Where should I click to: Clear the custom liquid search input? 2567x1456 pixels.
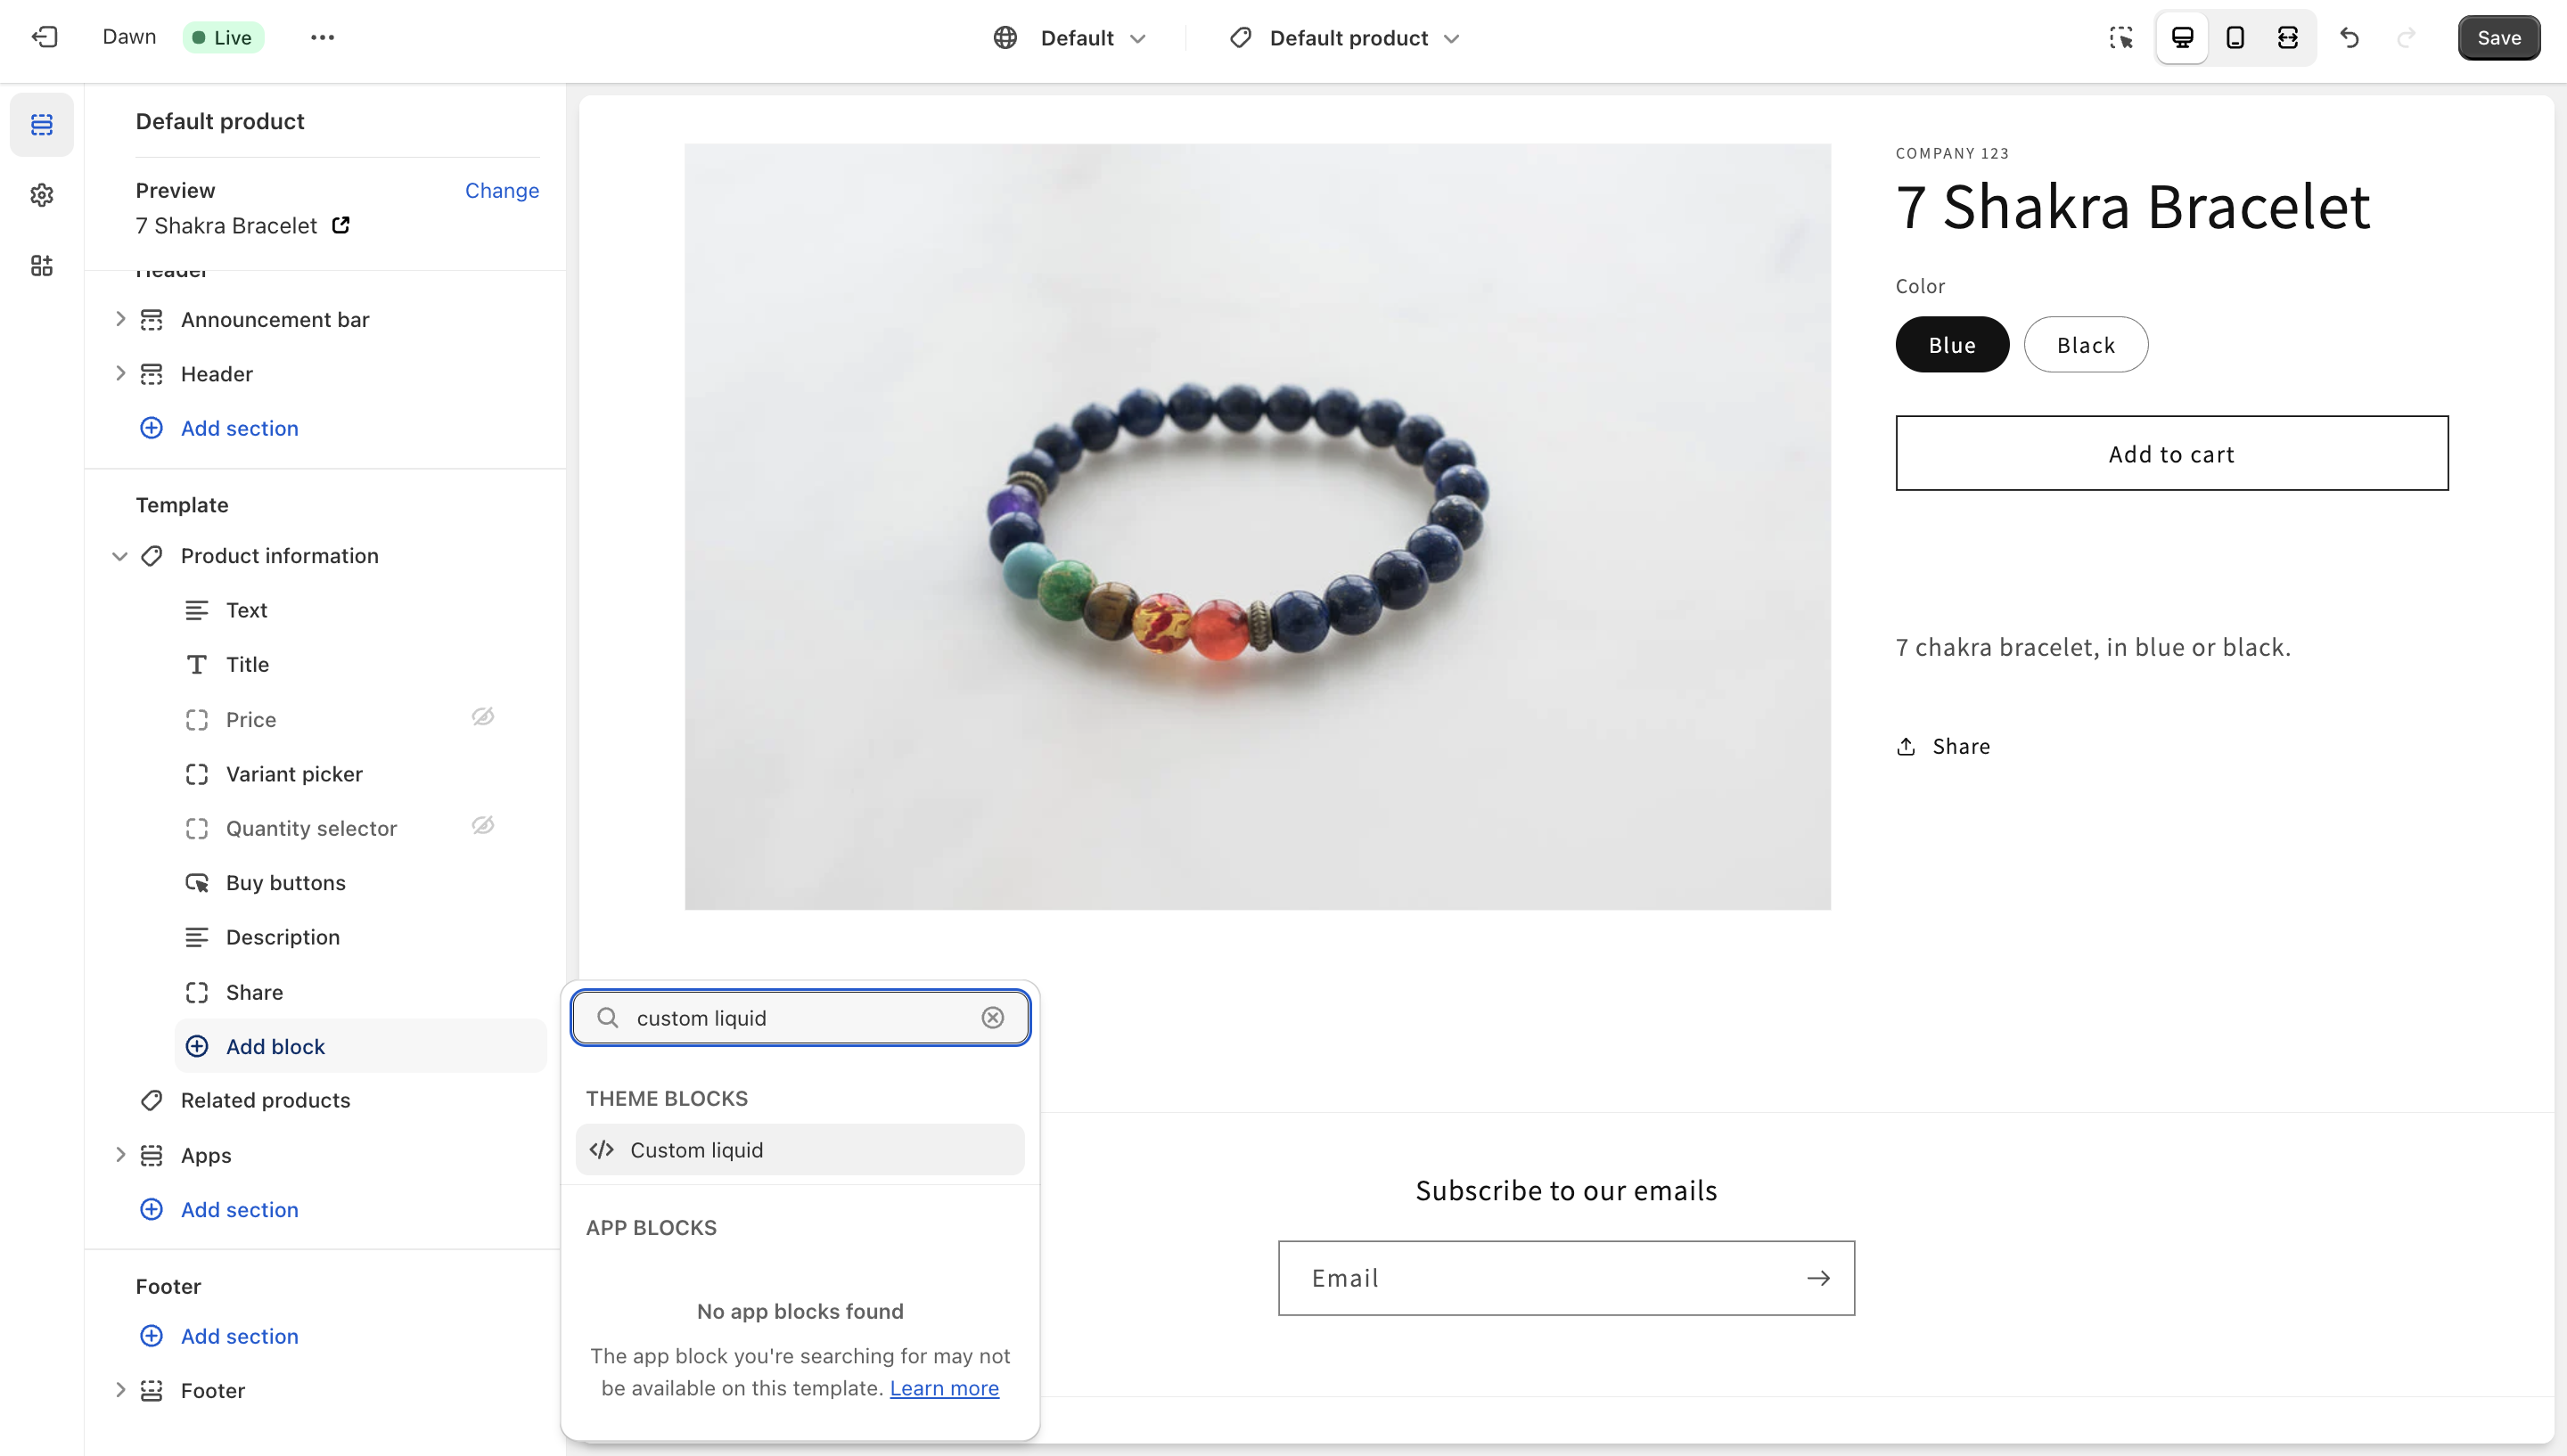[x=993, y=1017]
